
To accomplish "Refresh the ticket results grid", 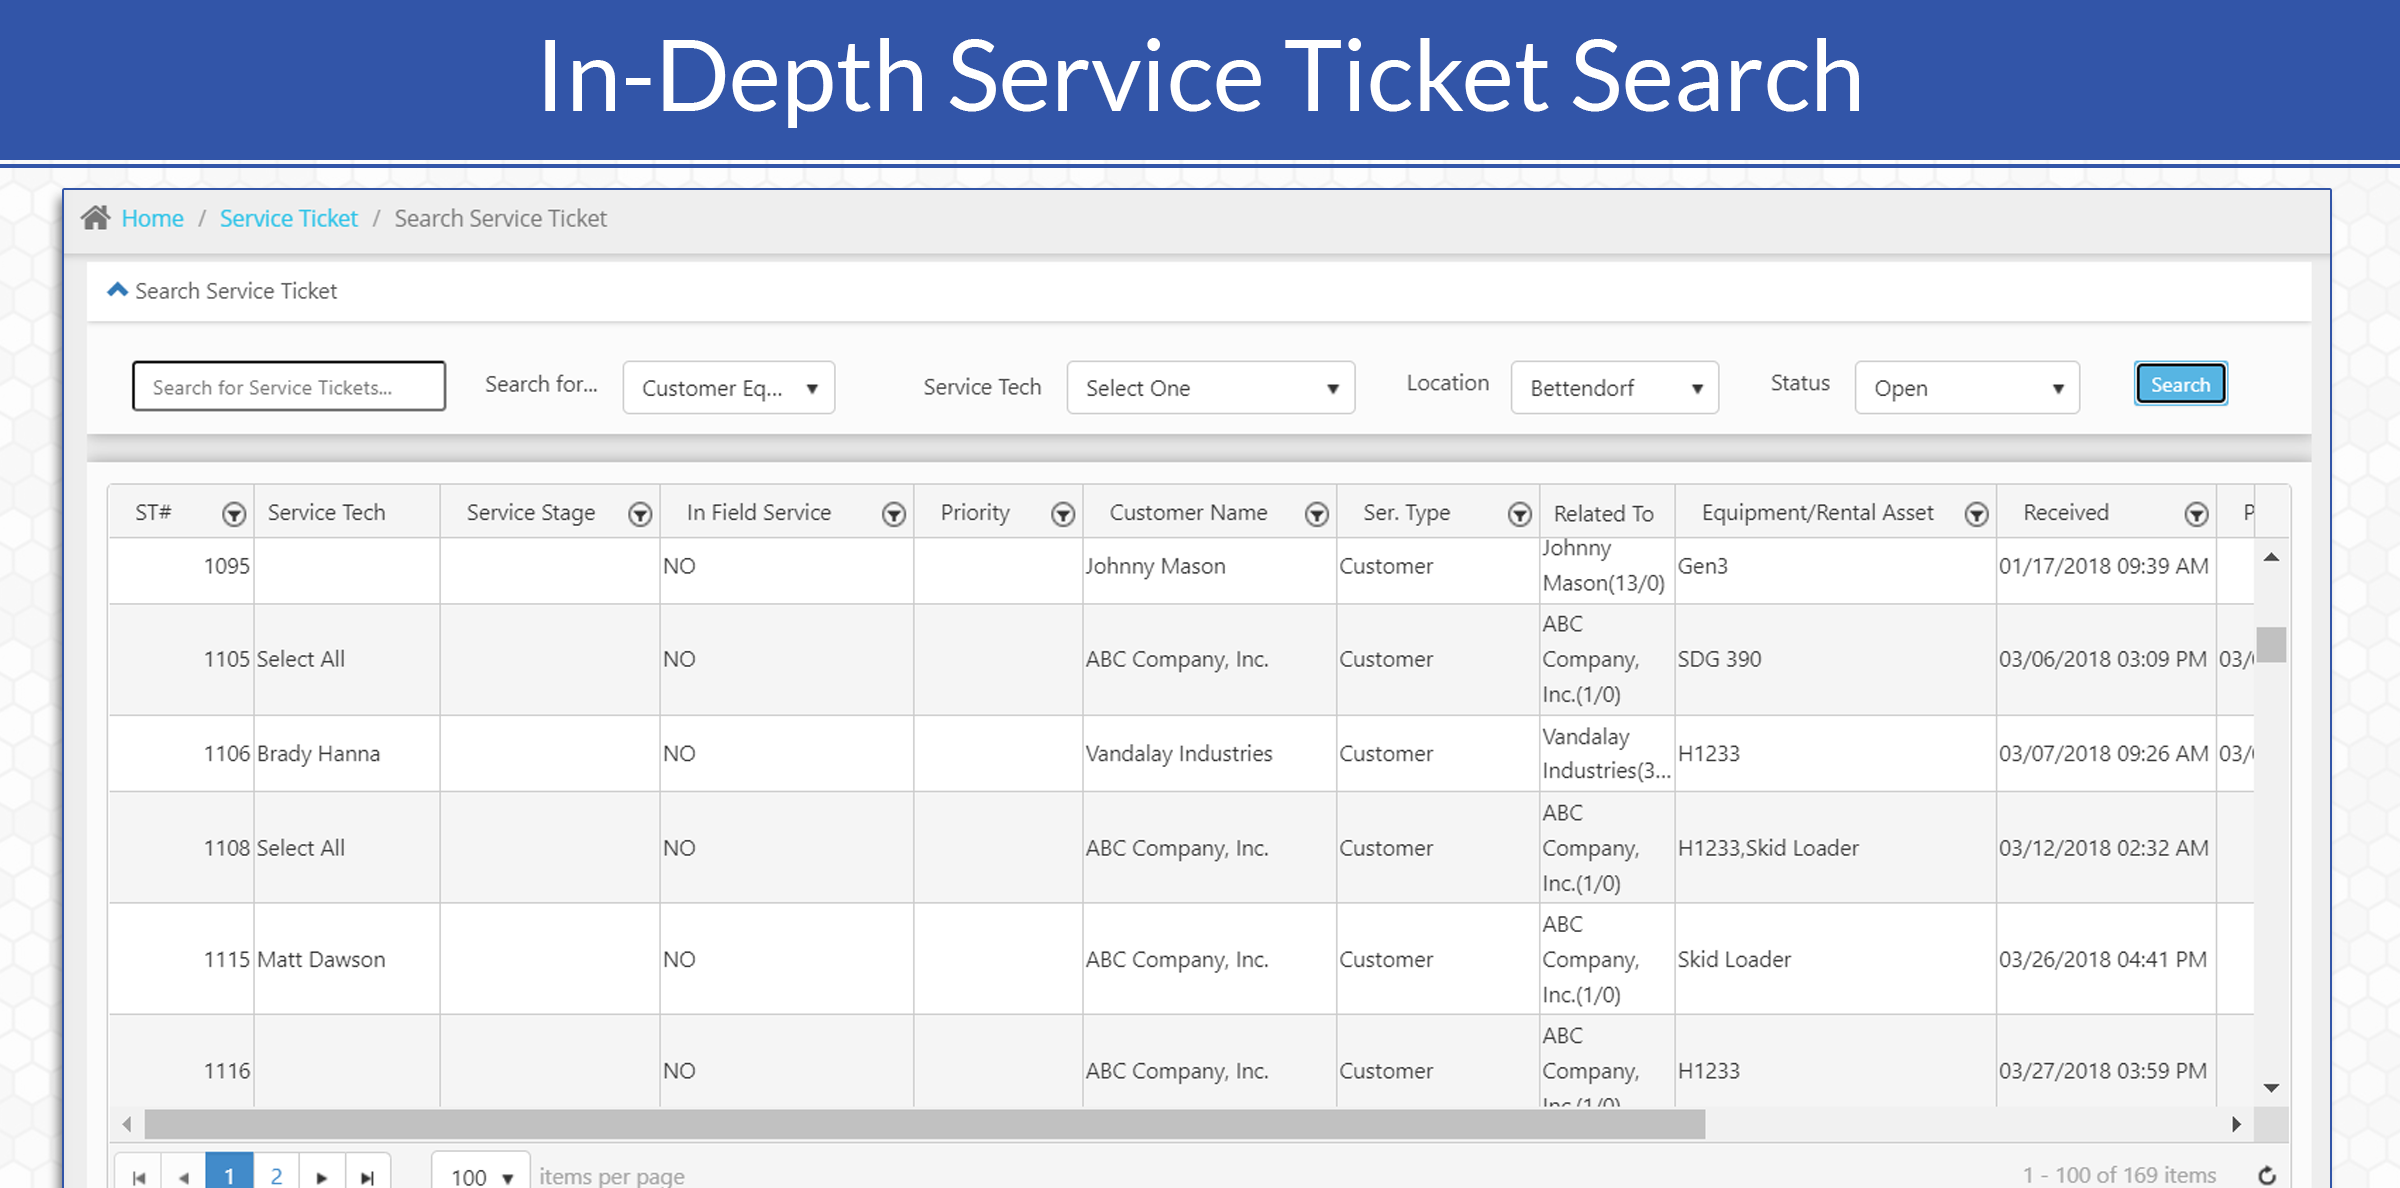I will coord(2268,1174).
